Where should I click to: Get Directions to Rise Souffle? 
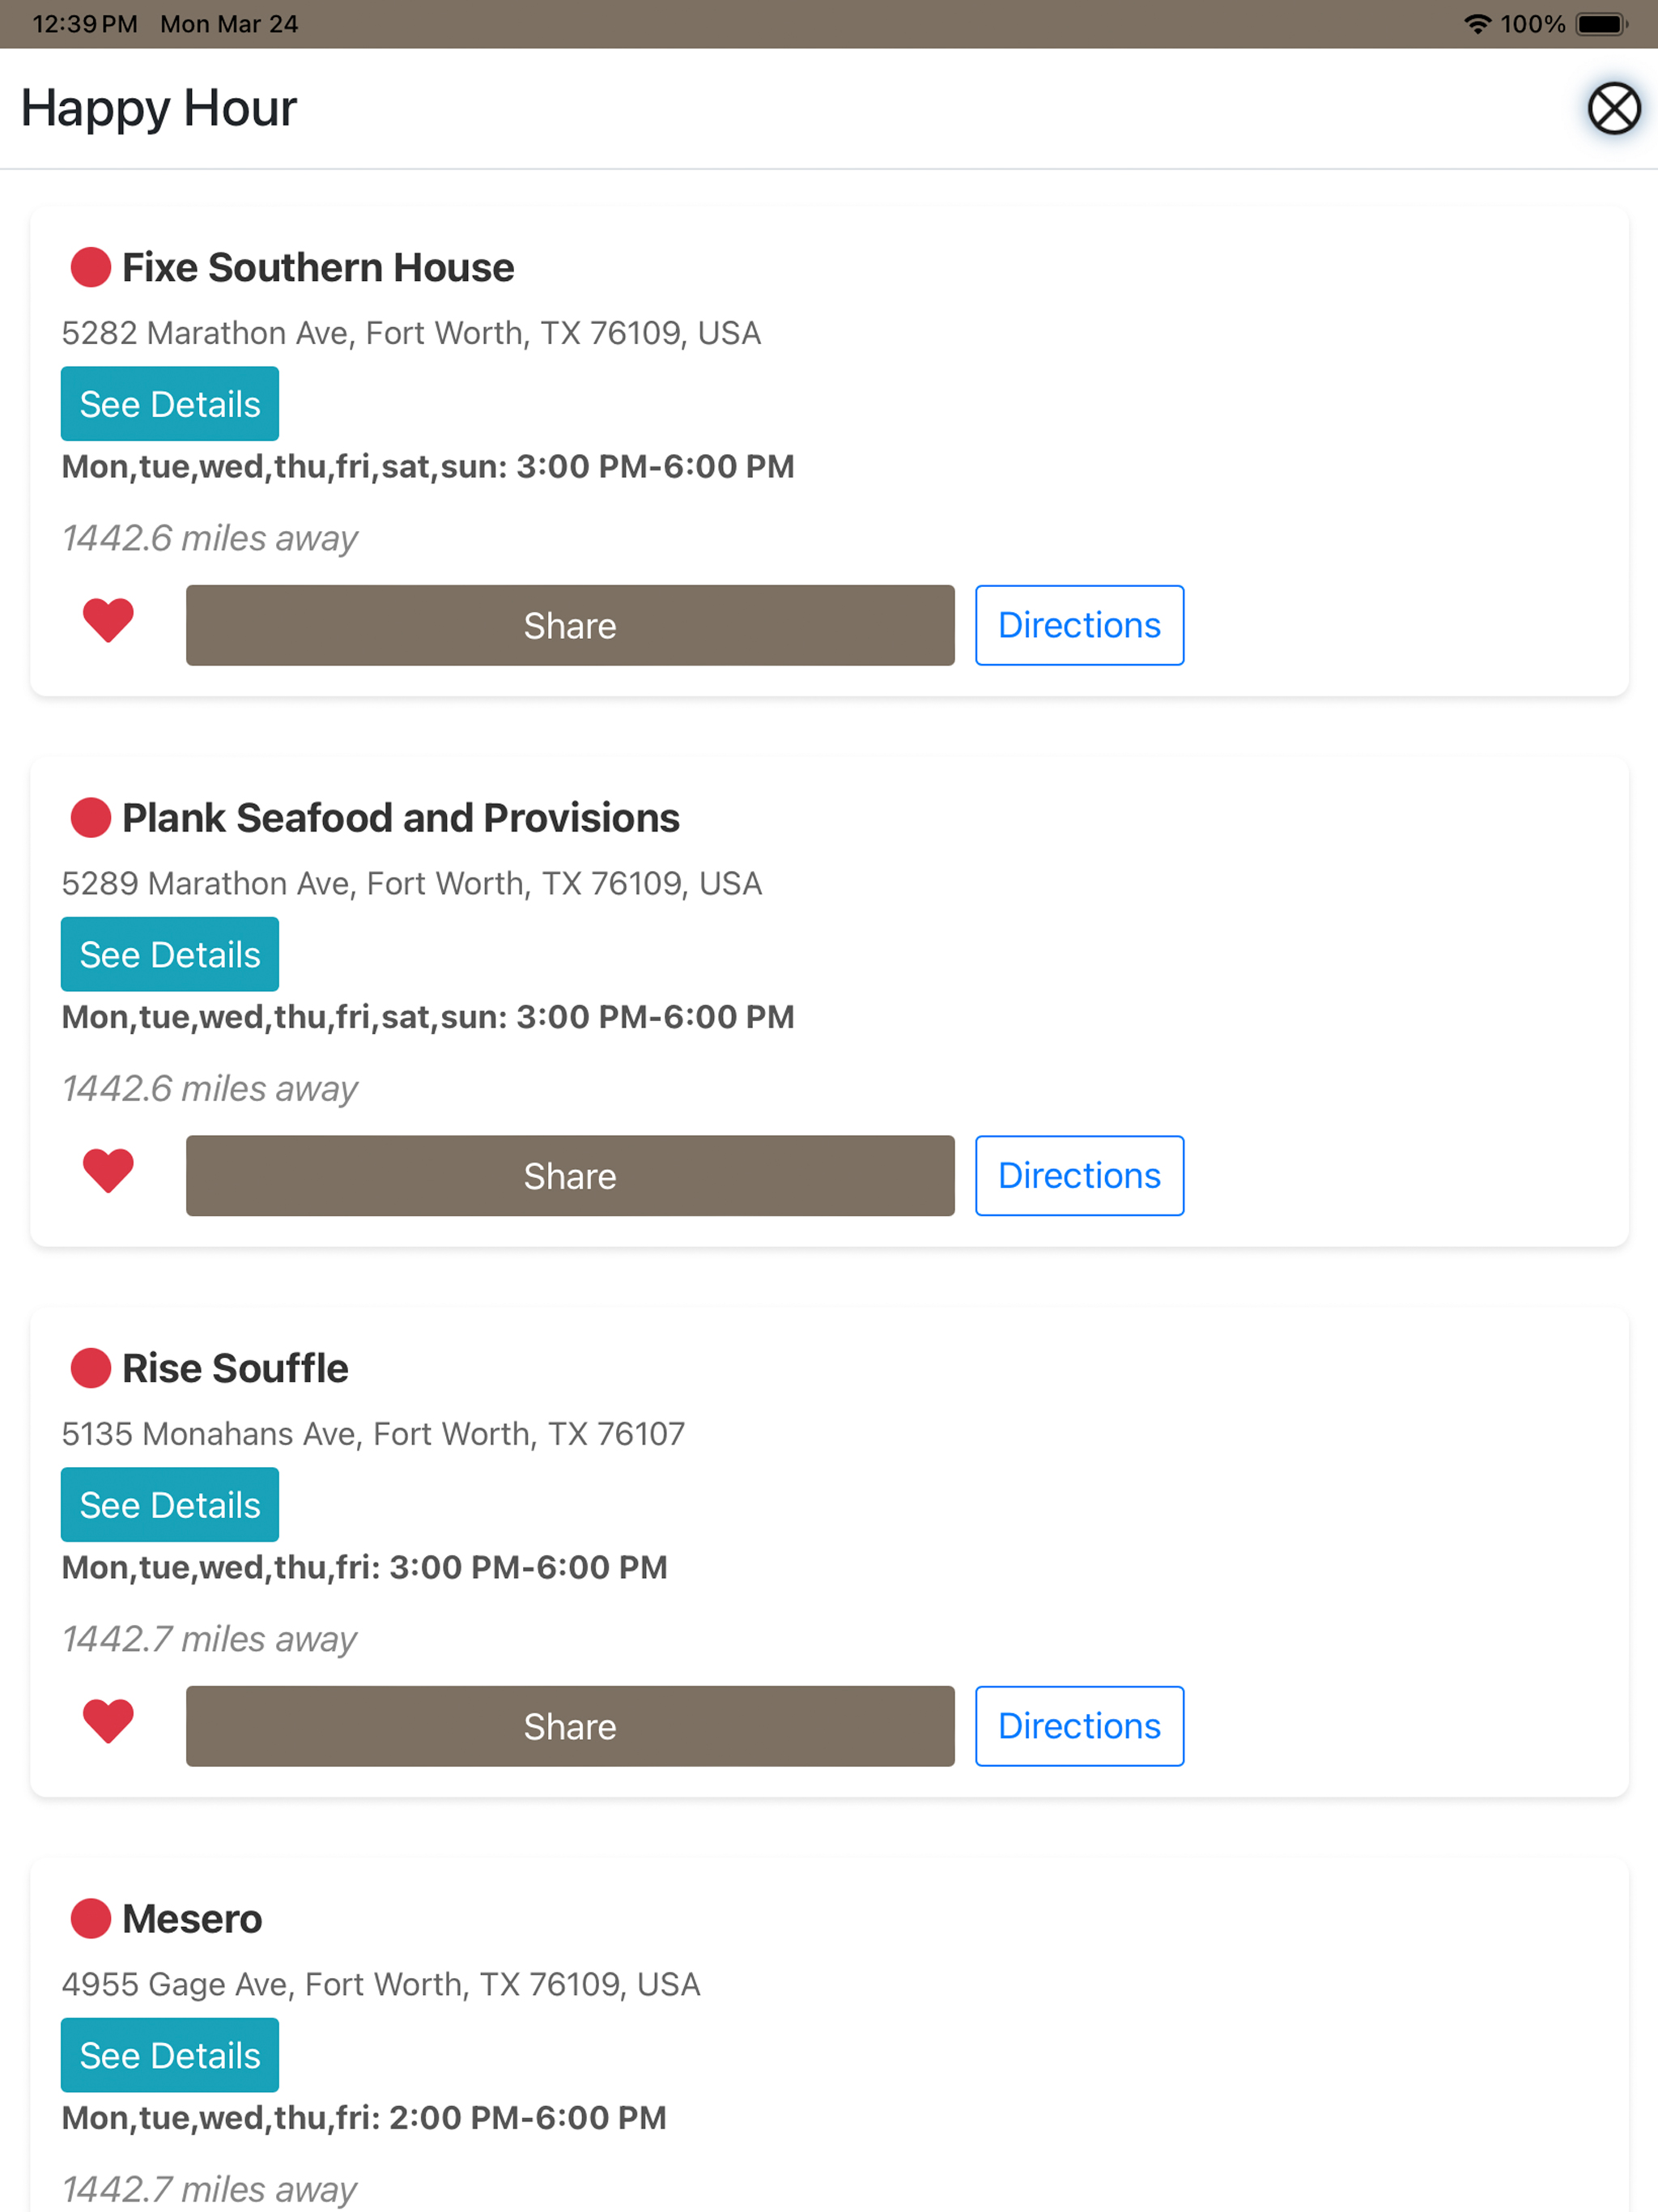point(1080,1726)
